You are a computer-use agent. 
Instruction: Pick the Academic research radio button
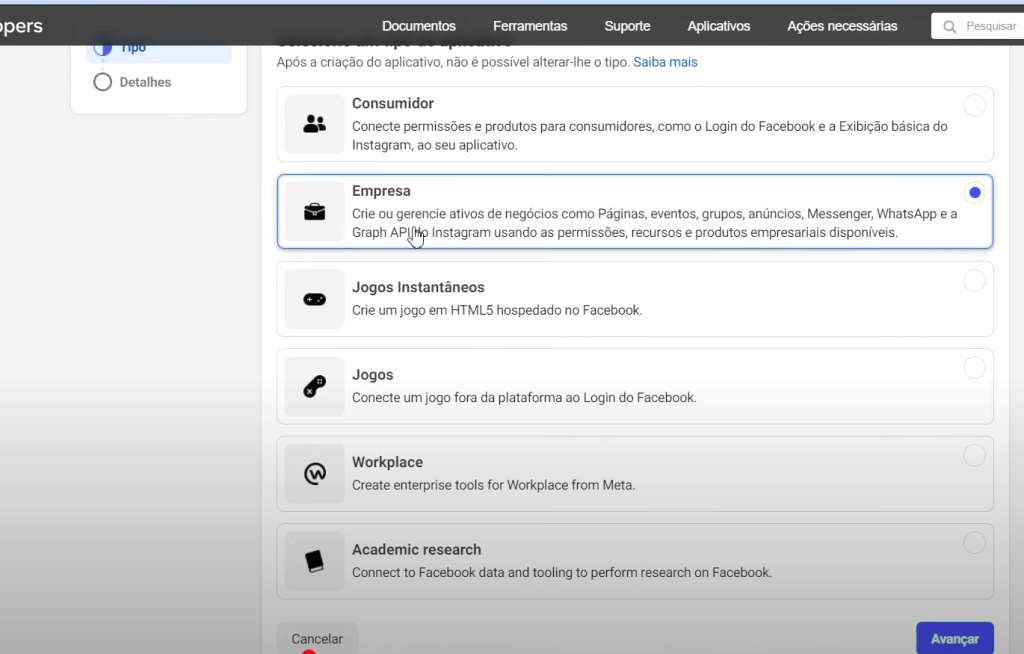pyautogui.click(x=974, y=543)
